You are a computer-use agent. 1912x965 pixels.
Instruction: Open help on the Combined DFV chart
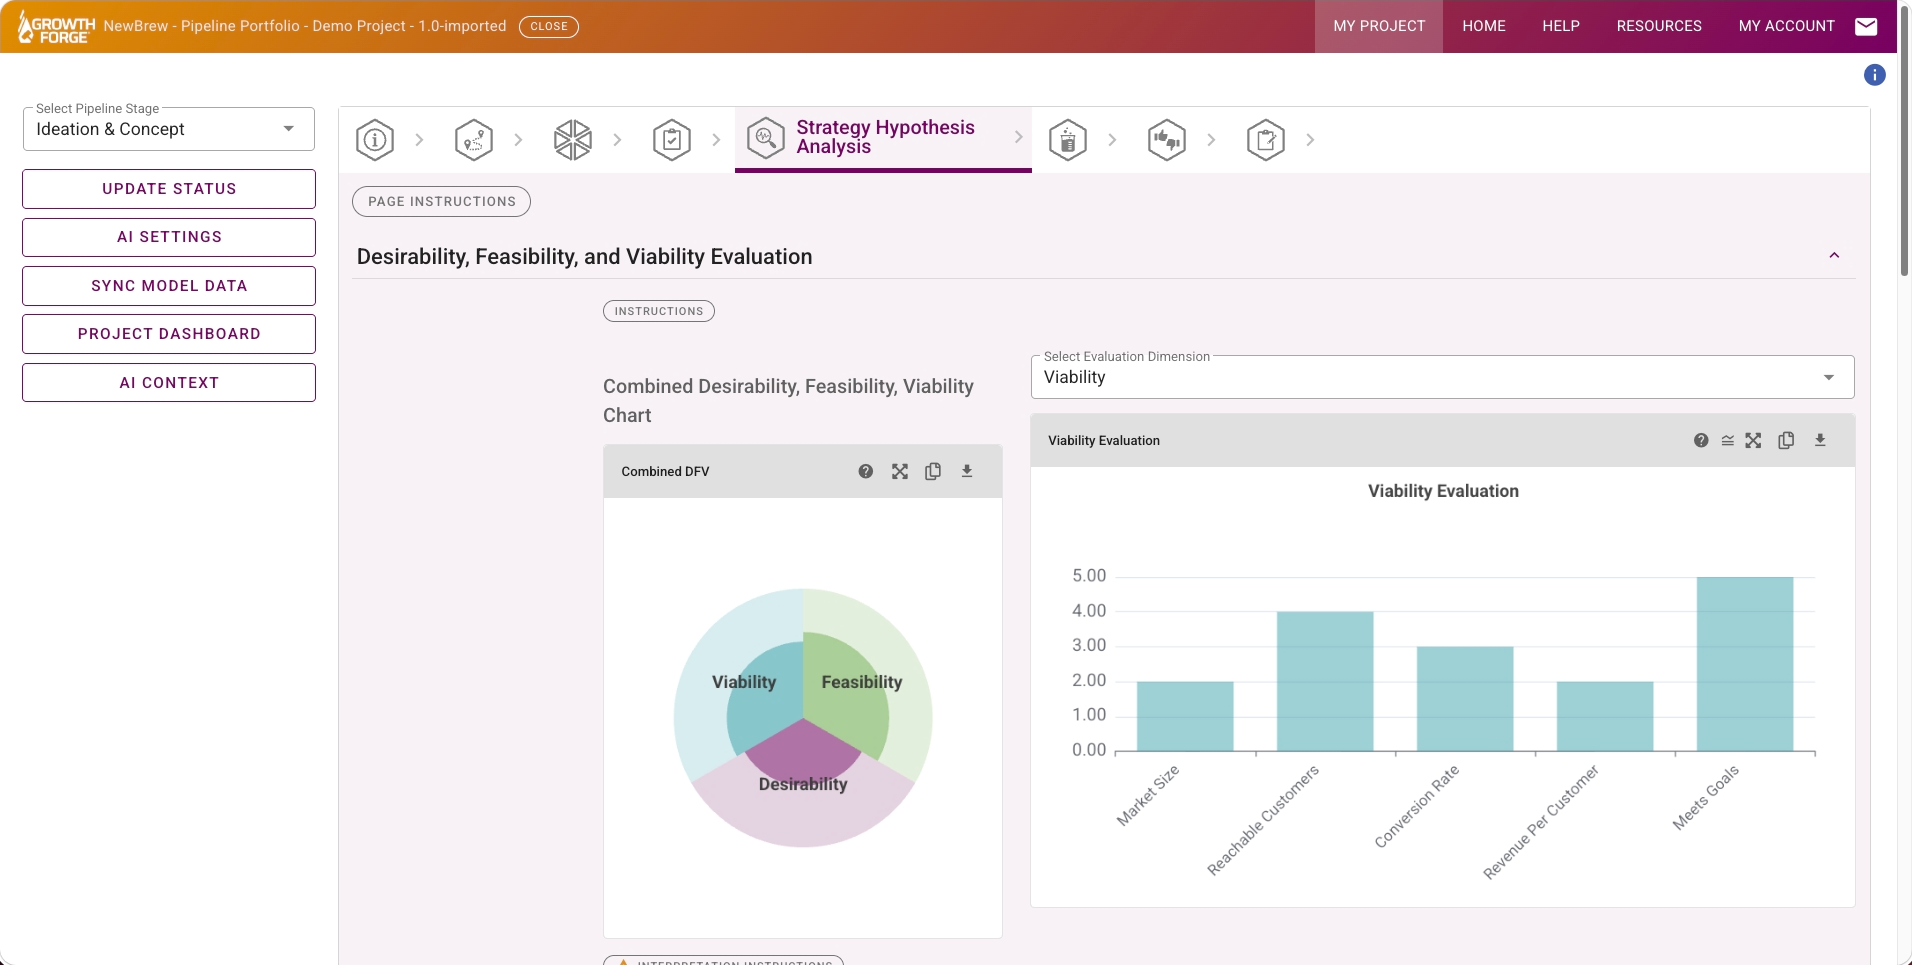[x=866, y=472]
